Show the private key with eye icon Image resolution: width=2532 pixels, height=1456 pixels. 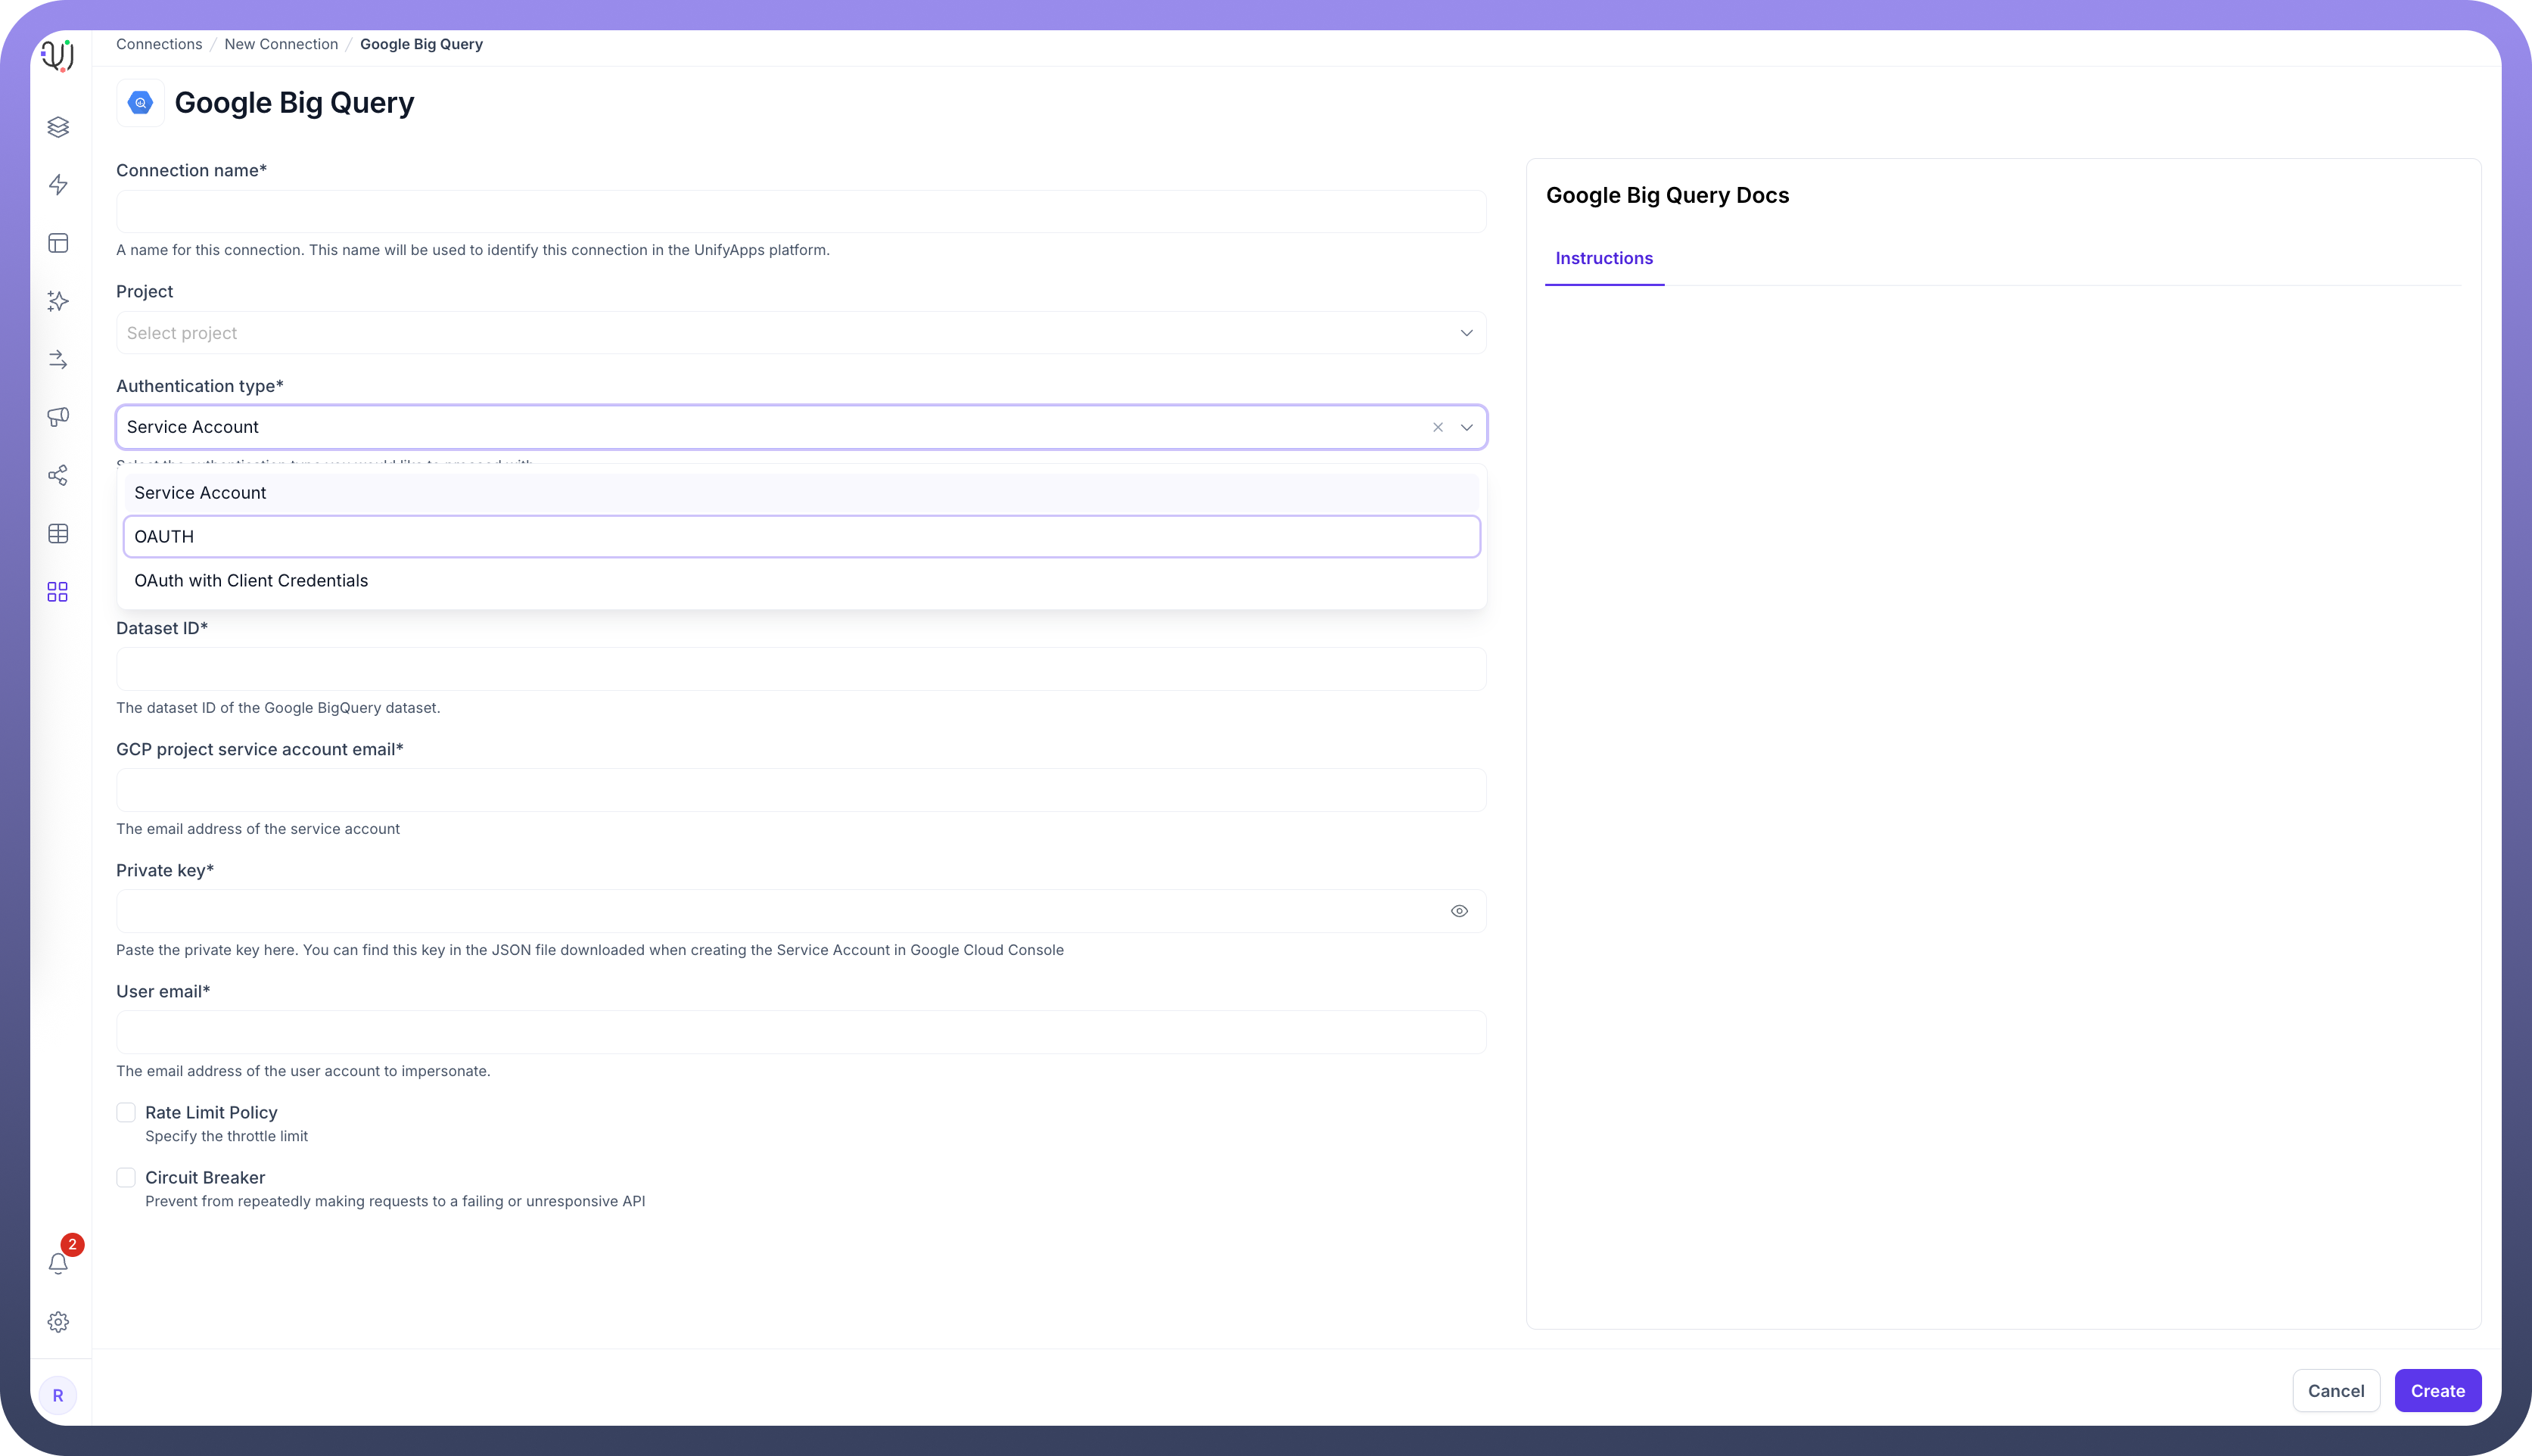pos(1459,911)
